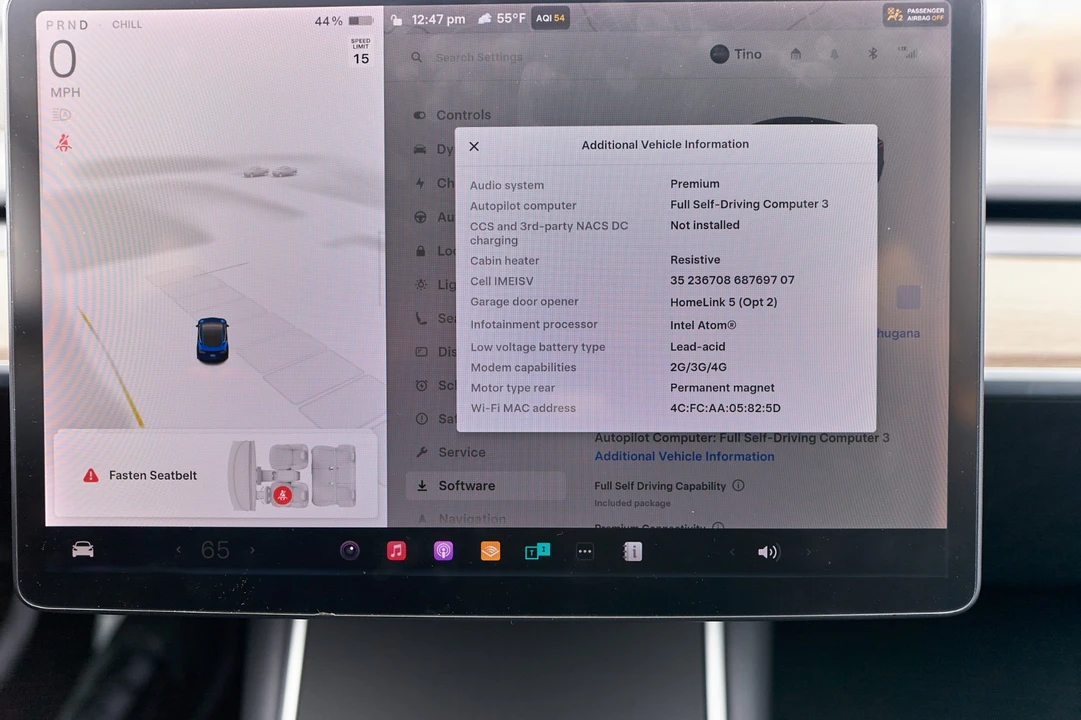Open Bluetooth settings icon
Screen dimensions: 1081x720
tap(872, 53)
